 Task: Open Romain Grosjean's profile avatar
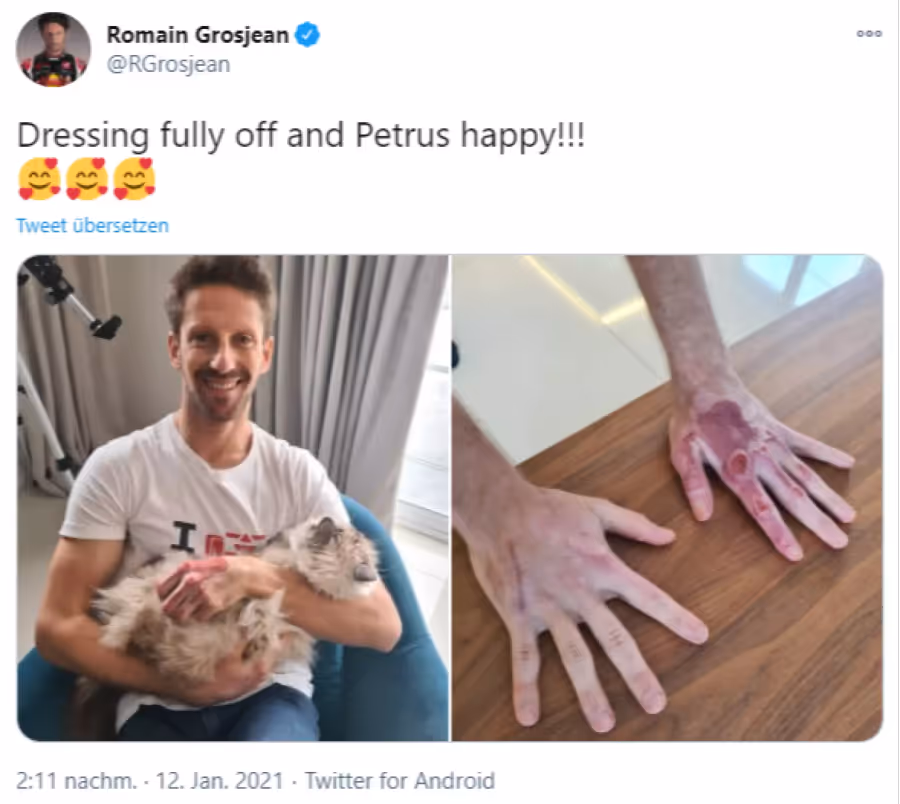[53, 49]
